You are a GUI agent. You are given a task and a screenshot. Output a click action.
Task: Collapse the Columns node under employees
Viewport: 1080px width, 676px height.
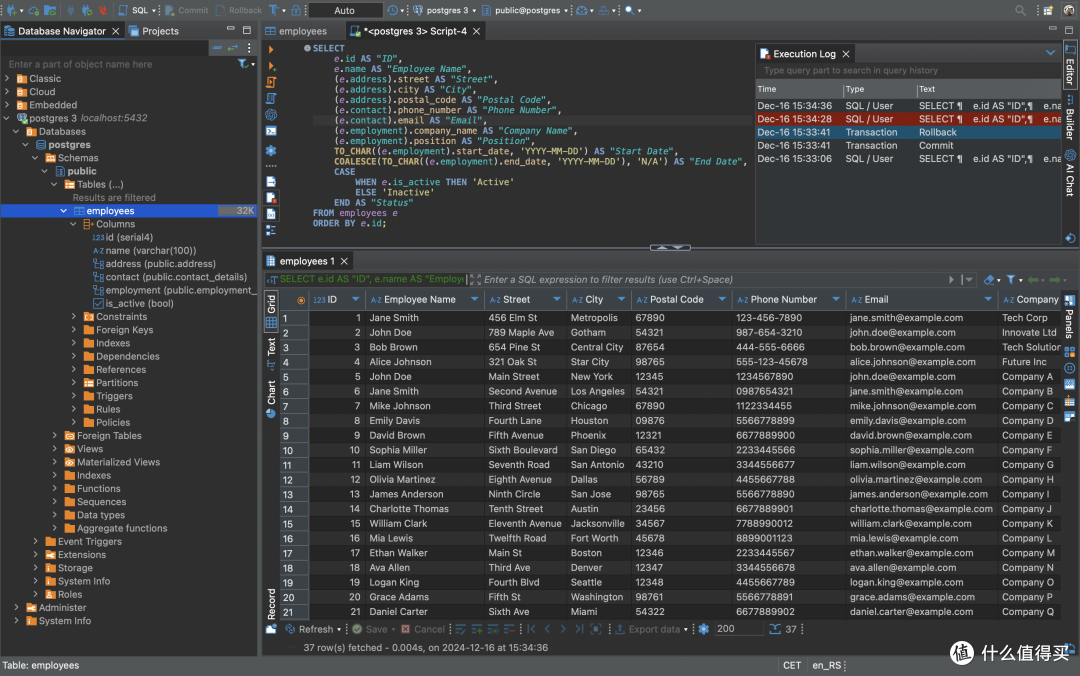pos(74,225)
